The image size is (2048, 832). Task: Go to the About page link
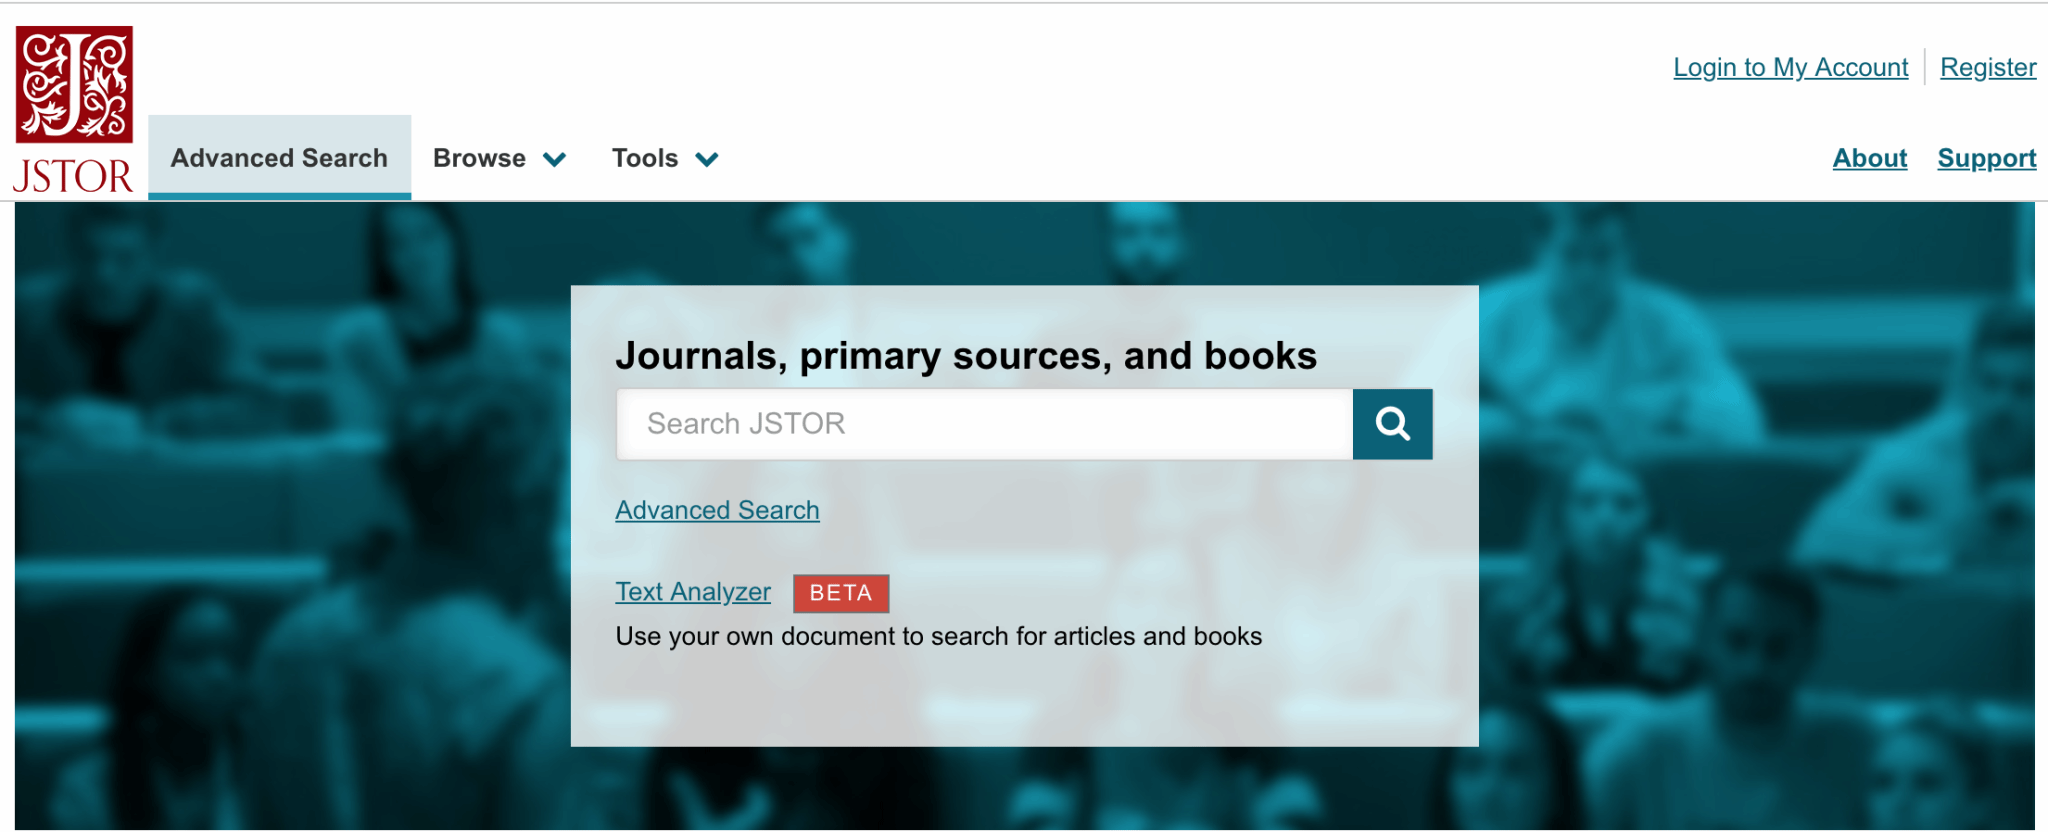(1869, 158)
